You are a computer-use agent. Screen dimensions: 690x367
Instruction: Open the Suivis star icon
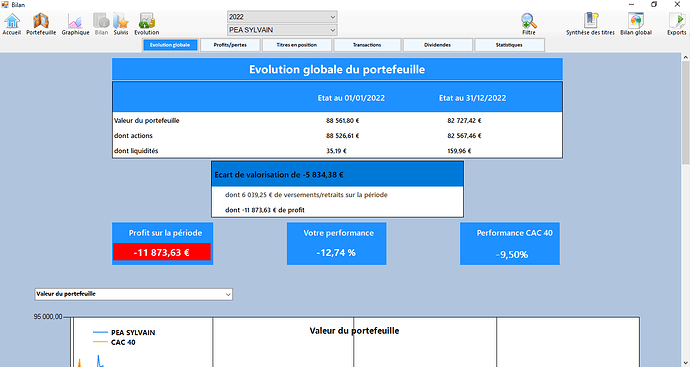[x=121, y=24]
